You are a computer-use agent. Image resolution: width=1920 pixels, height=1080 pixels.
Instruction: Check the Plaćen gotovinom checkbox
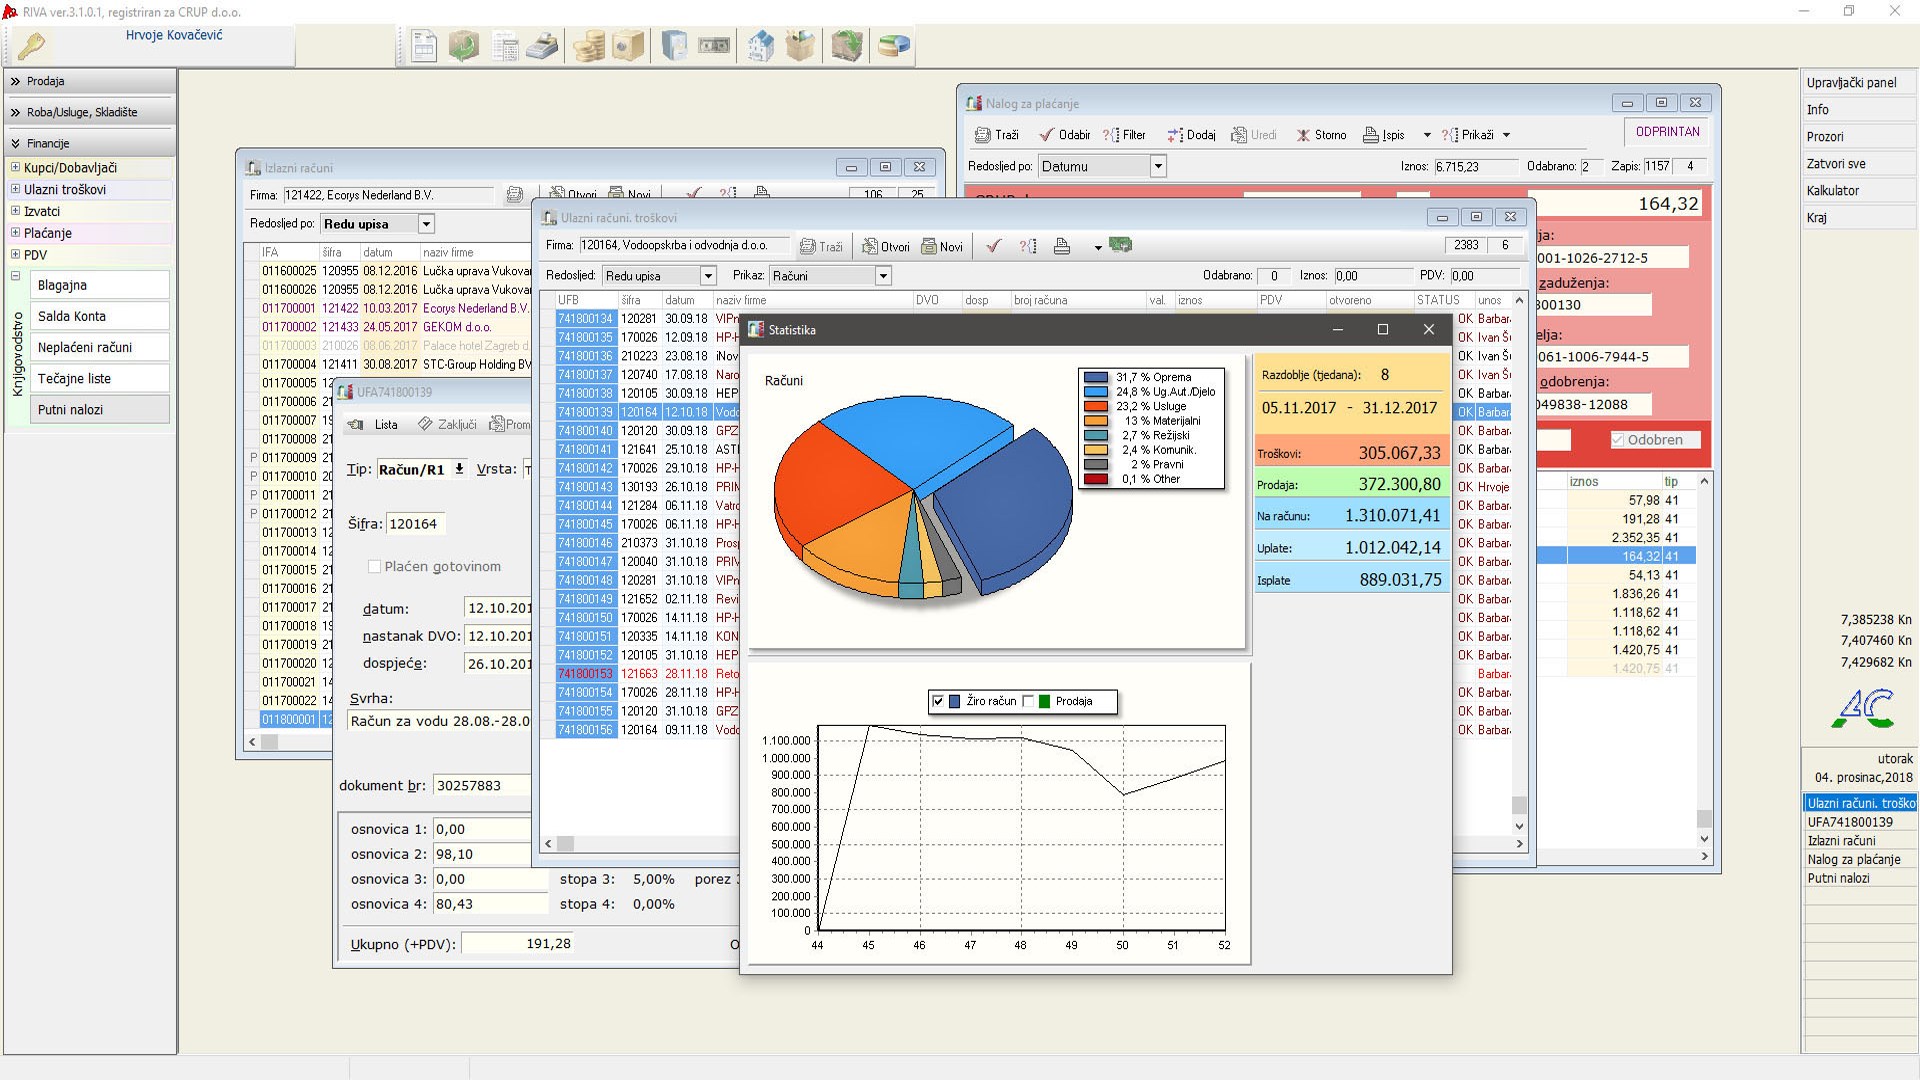pyautogui.click(x=374, y=566)
